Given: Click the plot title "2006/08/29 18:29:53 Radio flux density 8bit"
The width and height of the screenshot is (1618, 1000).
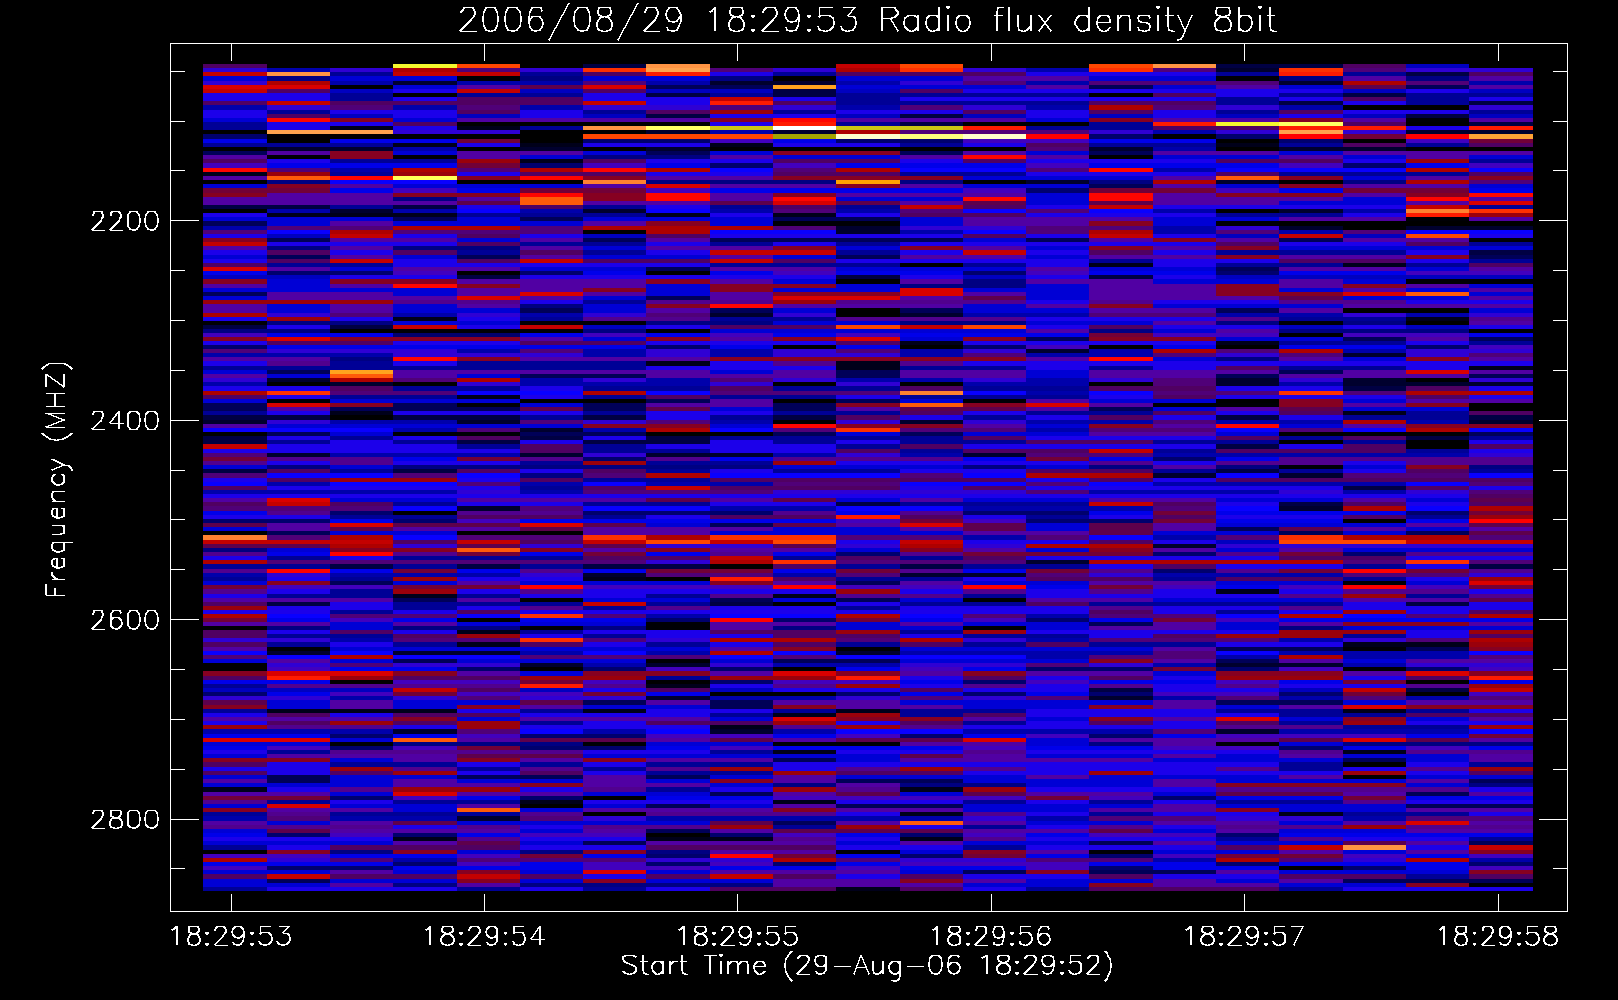Looking at the screenshot, I should click(x=867, y=20).
